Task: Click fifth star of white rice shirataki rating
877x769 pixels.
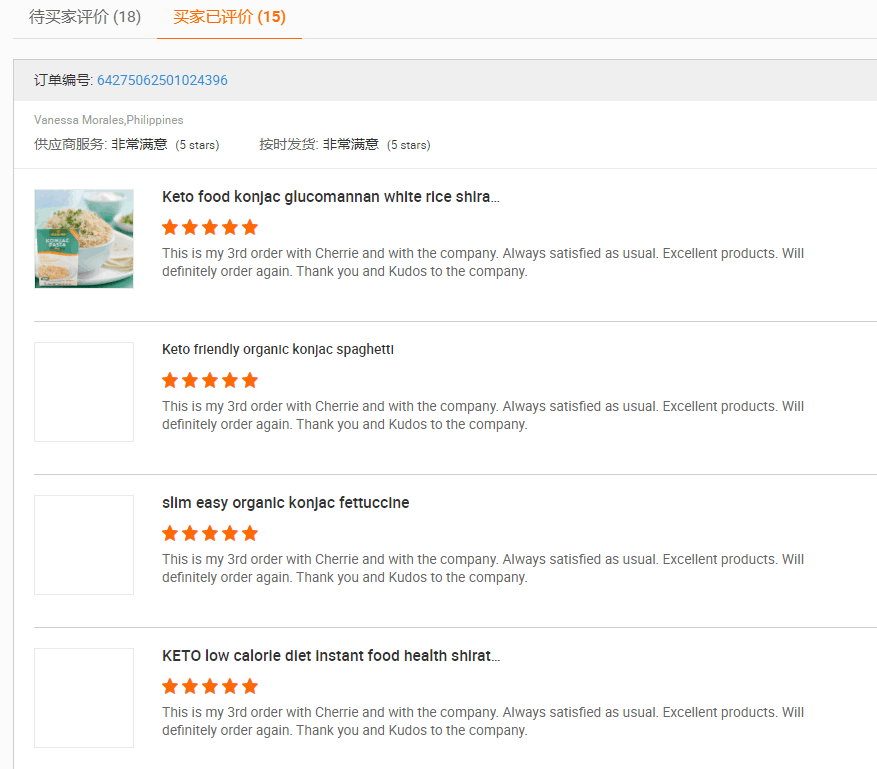Action: [x=250, y=227]
